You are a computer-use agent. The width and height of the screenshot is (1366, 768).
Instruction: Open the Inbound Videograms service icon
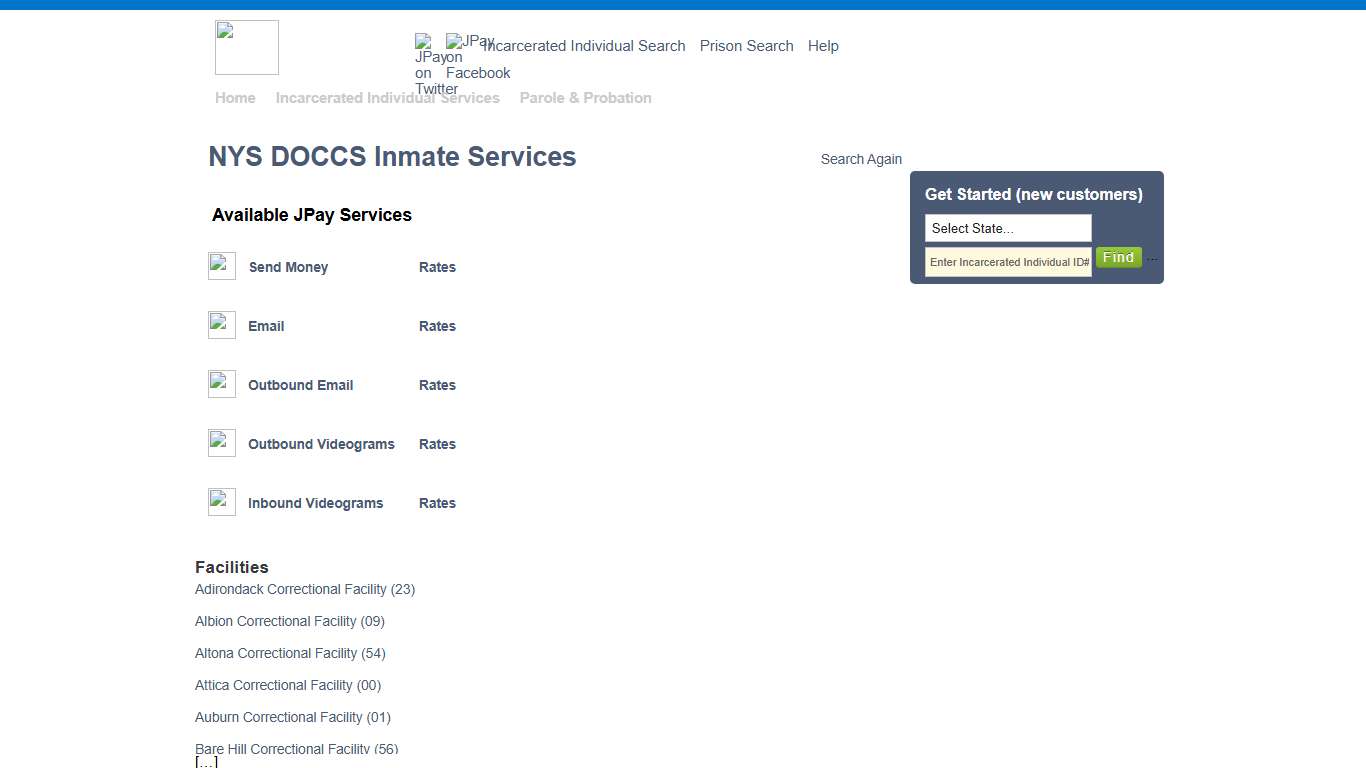221,501
